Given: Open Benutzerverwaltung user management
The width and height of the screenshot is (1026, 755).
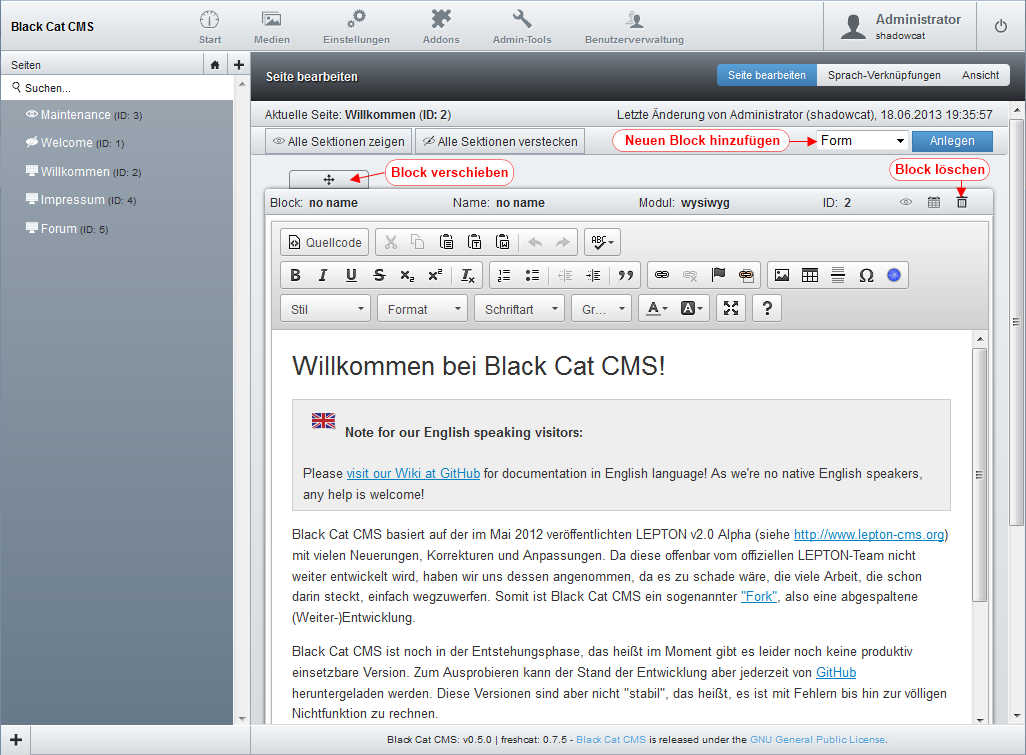Looking at the screenshot, I should 634,27.
